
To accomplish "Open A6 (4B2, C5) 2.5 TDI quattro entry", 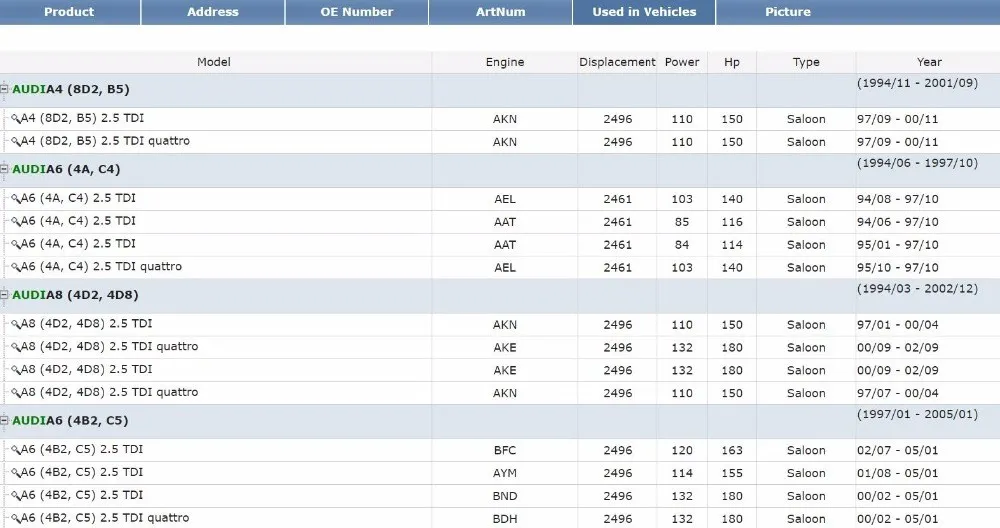I will [x=105, y=518].
